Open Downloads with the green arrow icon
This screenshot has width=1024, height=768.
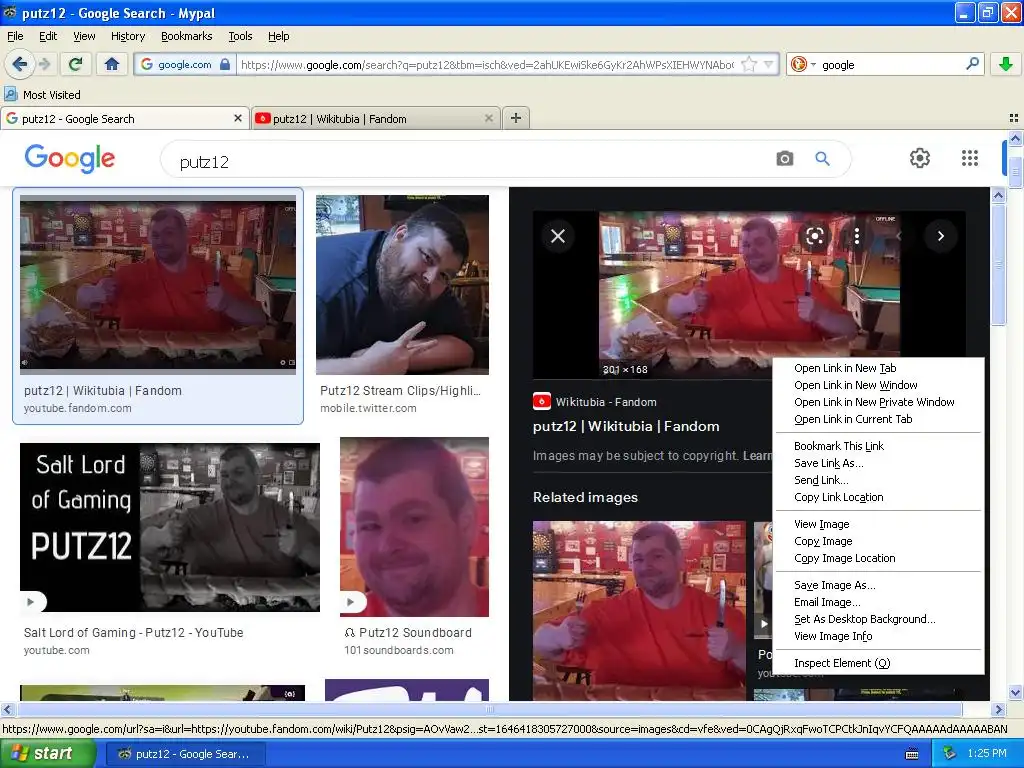pos(1006,64)
